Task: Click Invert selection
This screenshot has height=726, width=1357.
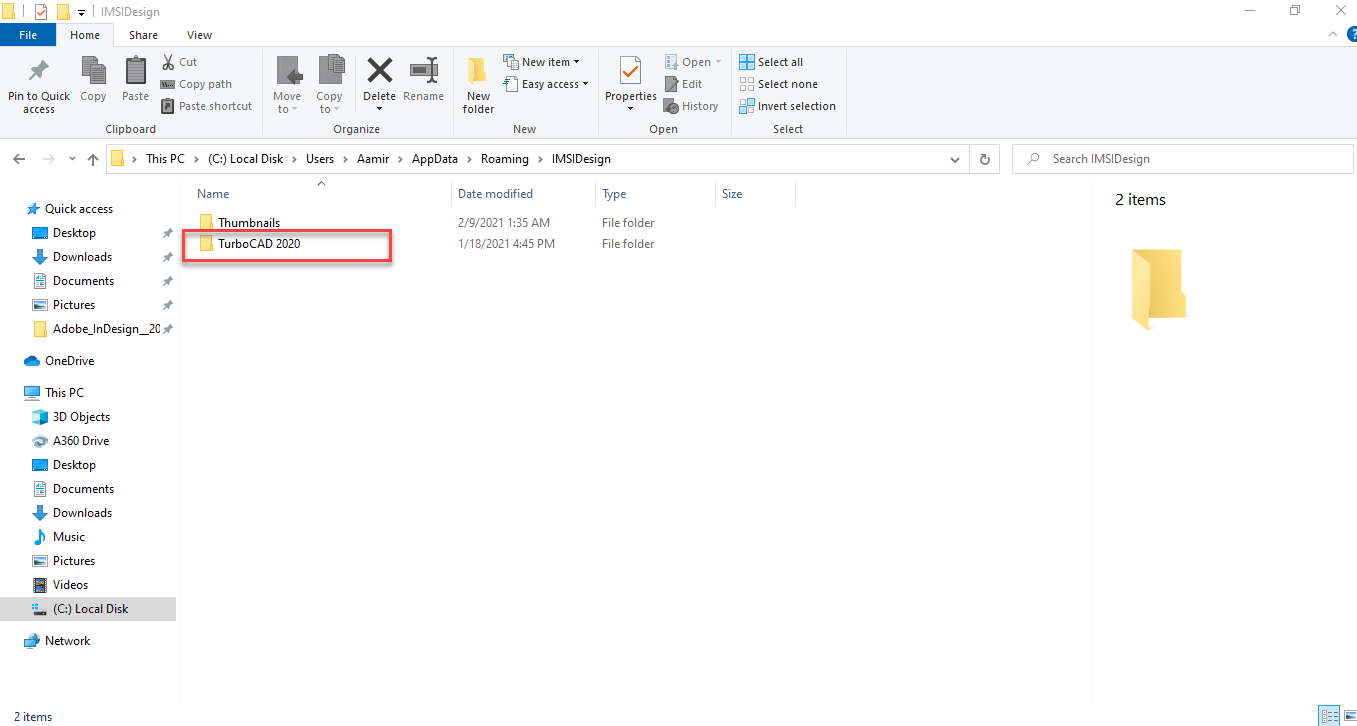Action: tap(787, 106)
